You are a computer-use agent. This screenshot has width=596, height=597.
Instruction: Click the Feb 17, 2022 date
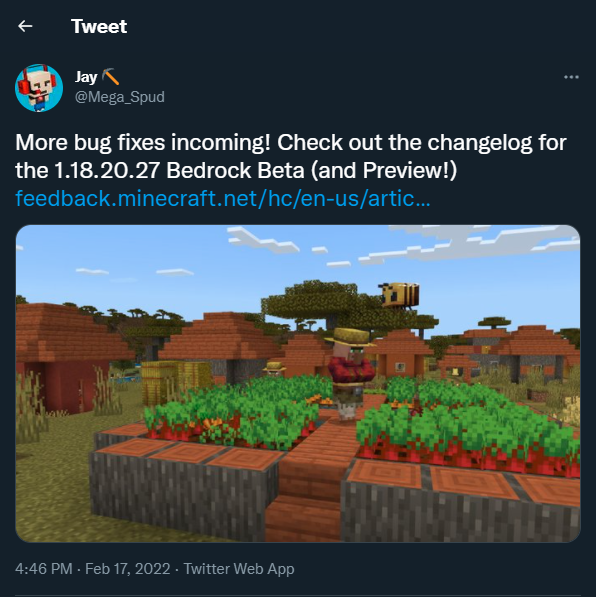(128, 569)
